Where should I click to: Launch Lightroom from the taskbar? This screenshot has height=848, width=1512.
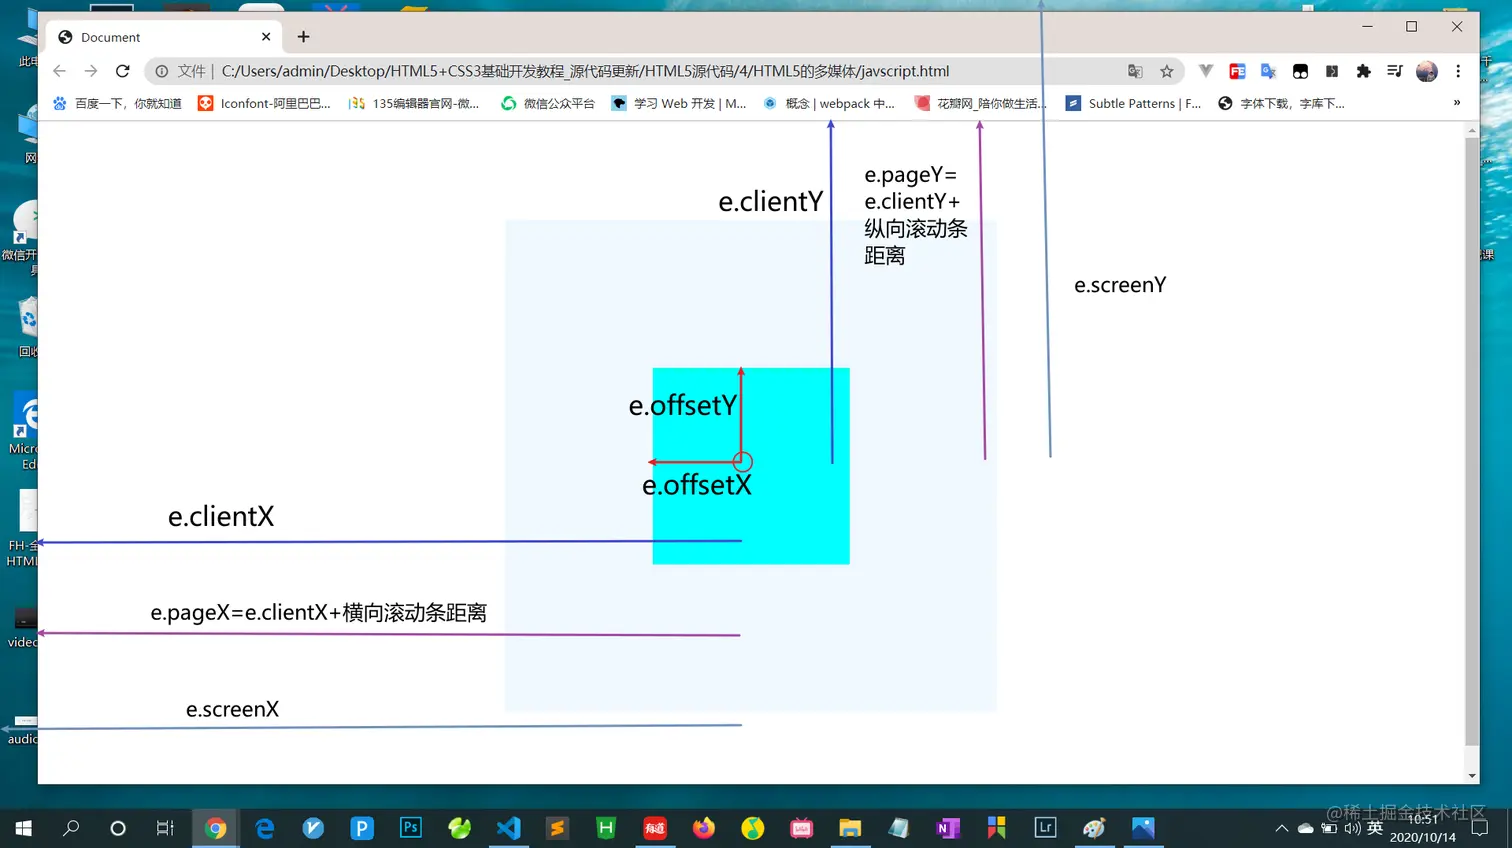pyautogui.click(x=1045, y=828)
